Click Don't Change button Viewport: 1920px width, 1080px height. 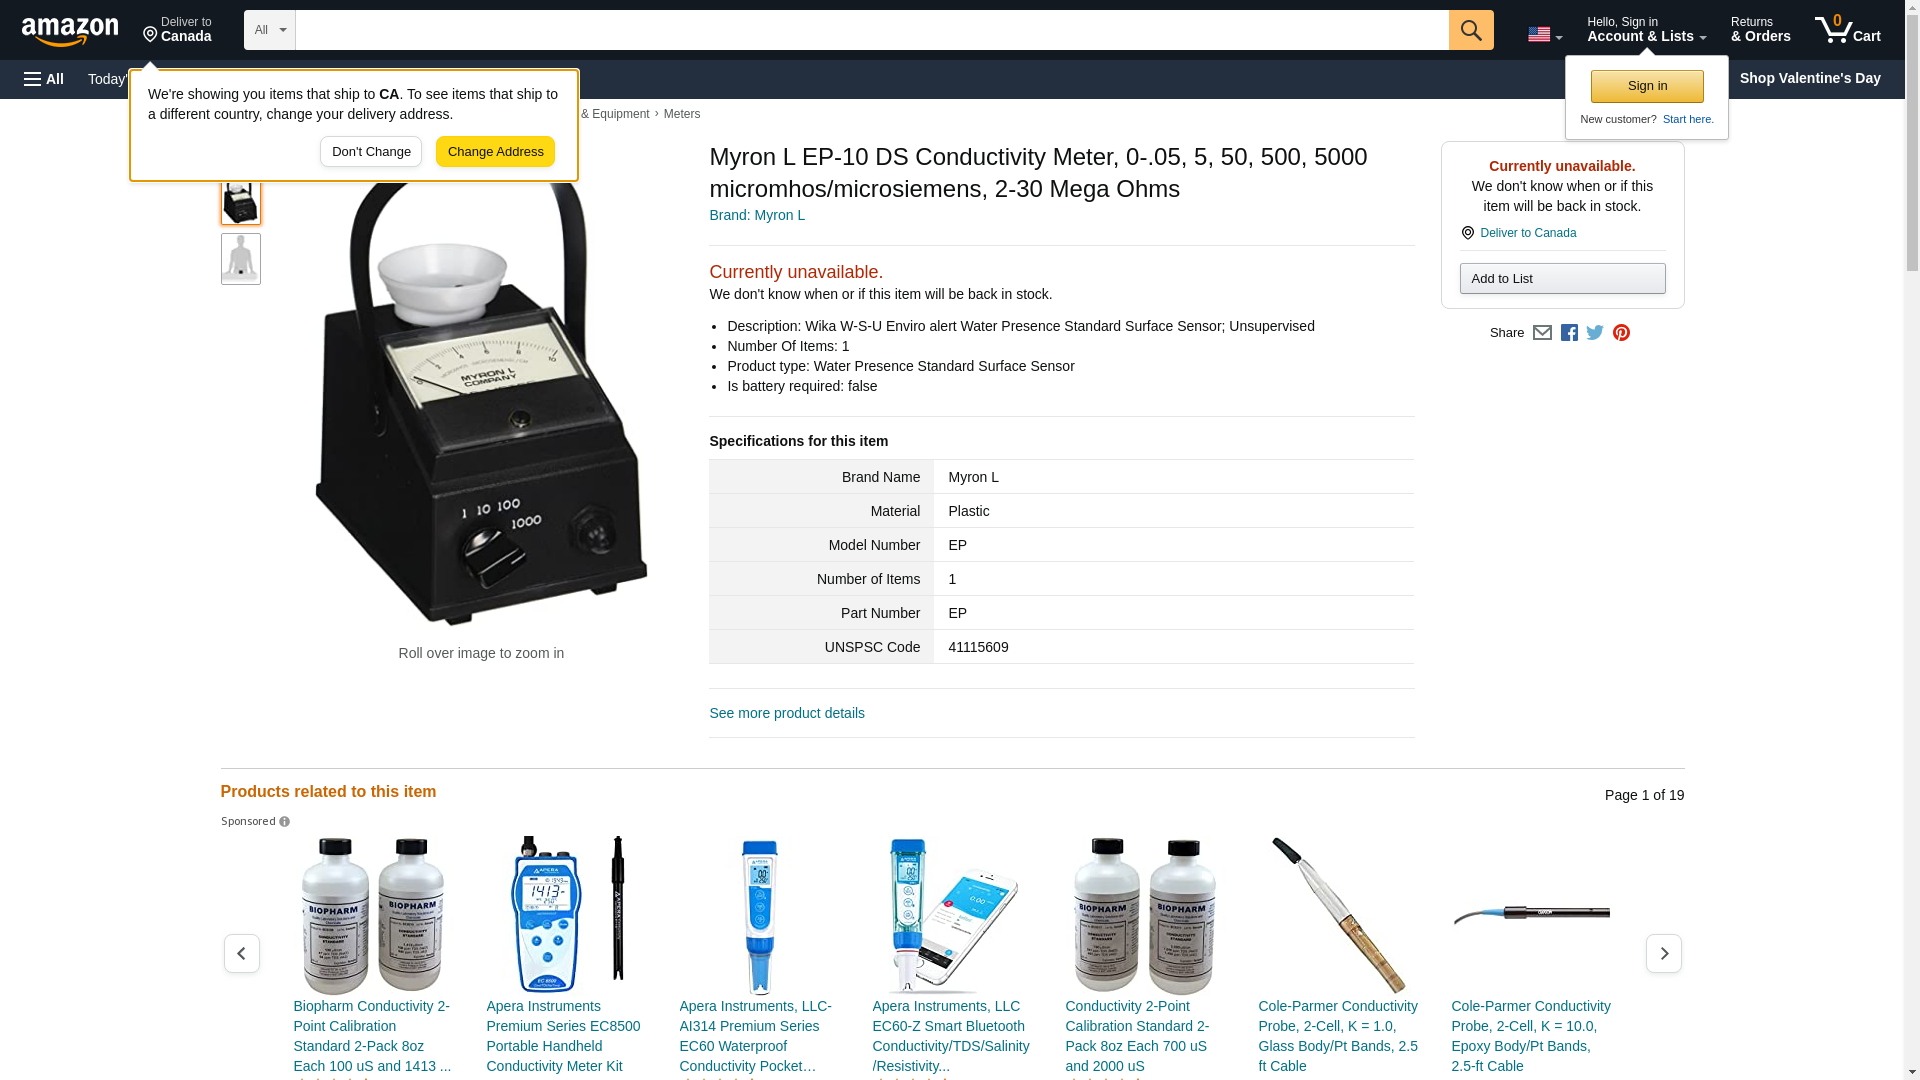click(x=371, y=152)
